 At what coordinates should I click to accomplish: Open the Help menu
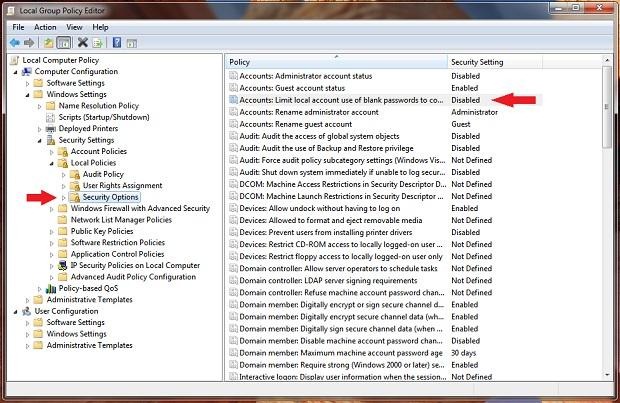pos(100,27)
